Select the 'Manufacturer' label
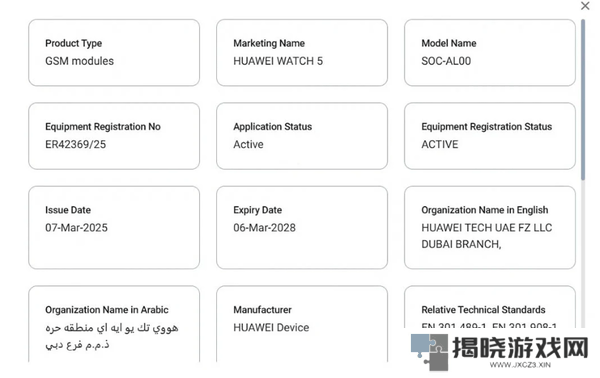This screenshot has width=600, height=378. pyautogui.click(x=262, y=310)
